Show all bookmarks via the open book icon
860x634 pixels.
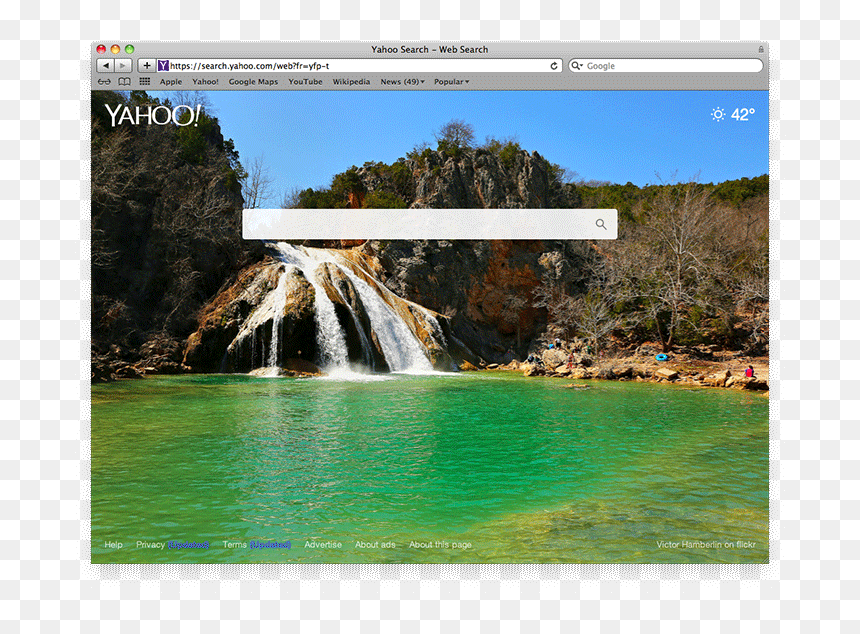pyautogui.click(x=125, y=82)
